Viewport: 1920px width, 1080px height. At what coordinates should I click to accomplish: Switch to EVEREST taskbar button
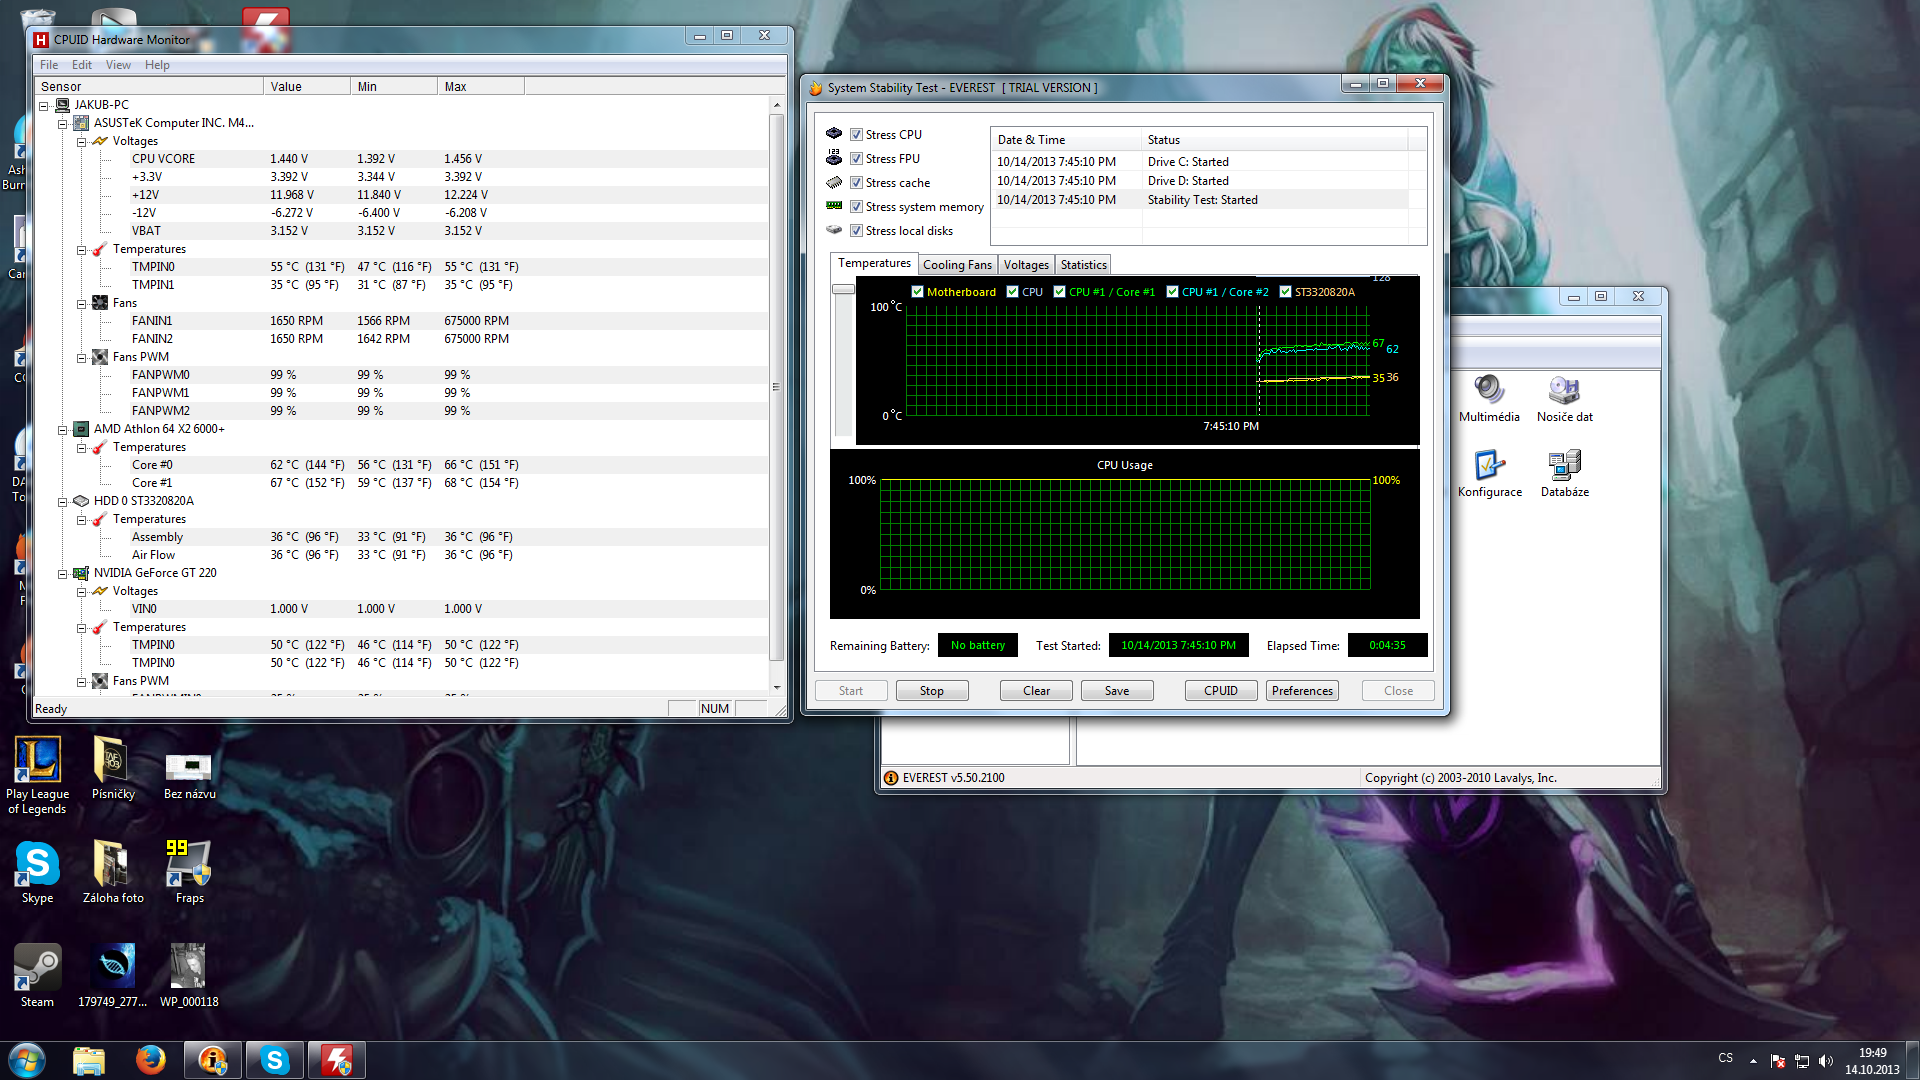click(213, 1060)
